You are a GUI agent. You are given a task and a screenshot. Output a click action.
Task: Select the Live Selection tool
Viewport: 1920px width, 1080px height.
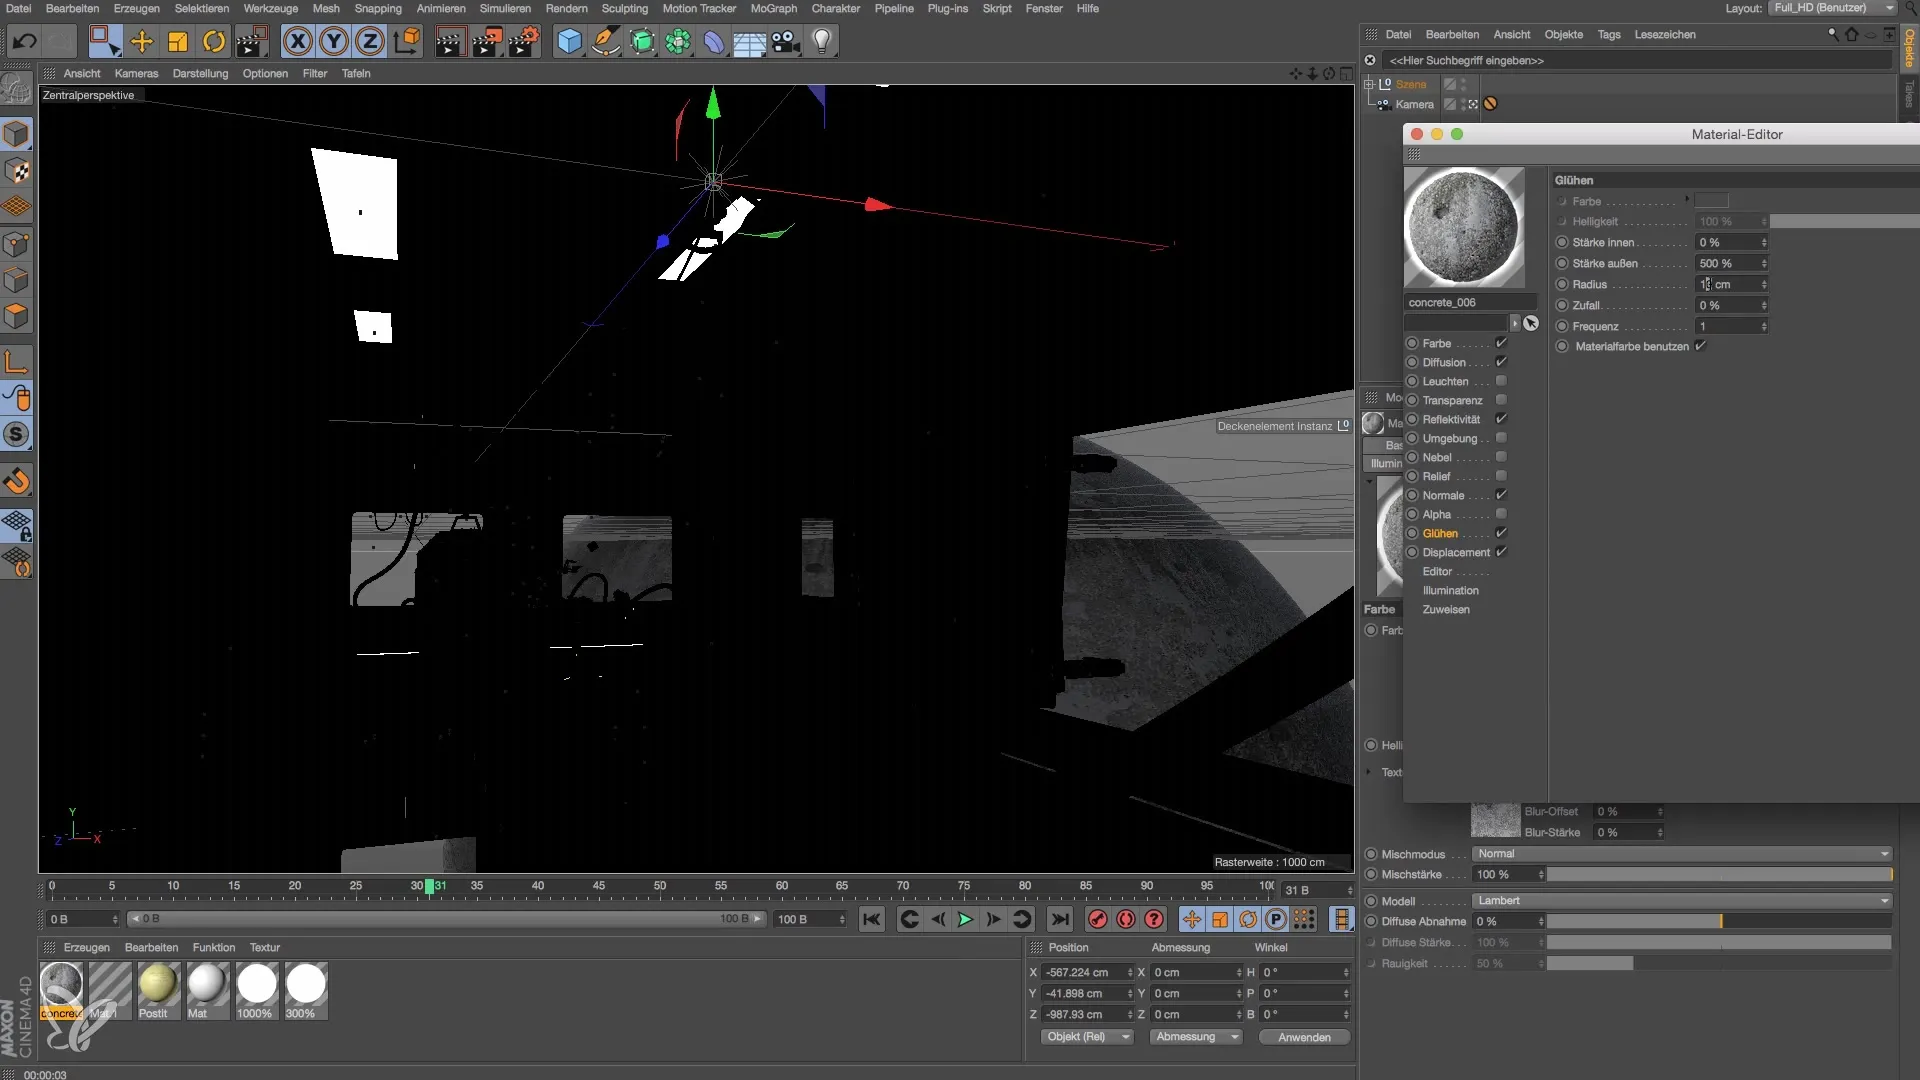coord(104,41)
